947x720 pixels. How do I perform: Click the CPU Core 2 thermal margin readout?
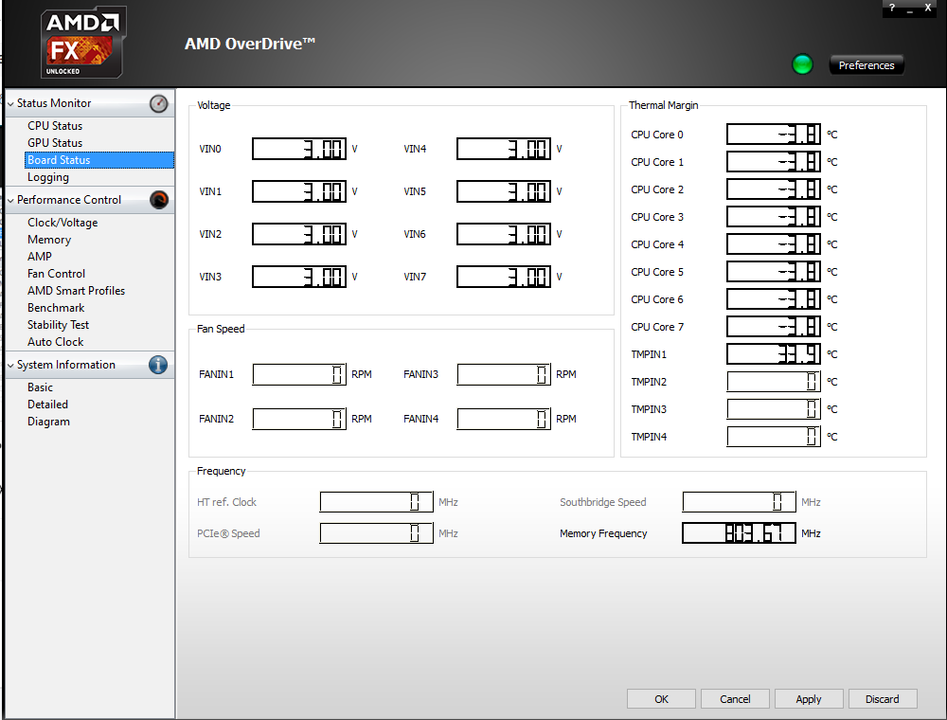click(774, 189)
